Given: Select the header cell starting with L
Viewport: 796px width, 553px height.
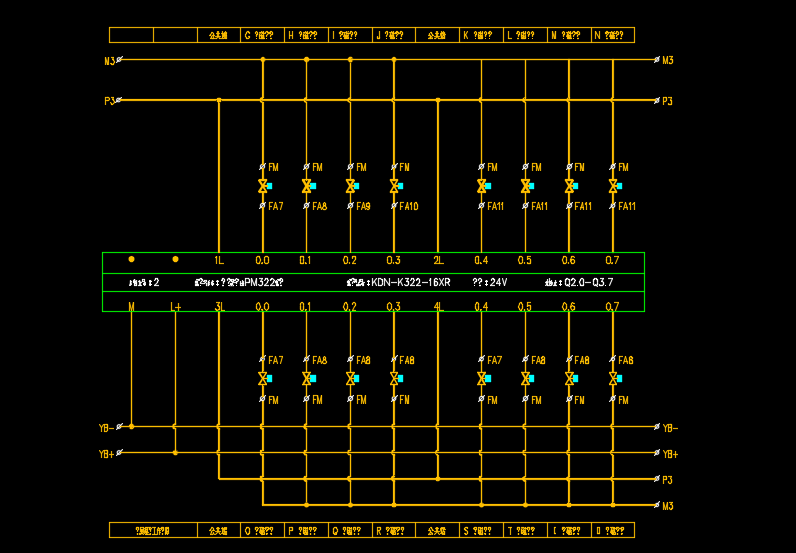Looking at the screenshot, I should tap(525, 35).
